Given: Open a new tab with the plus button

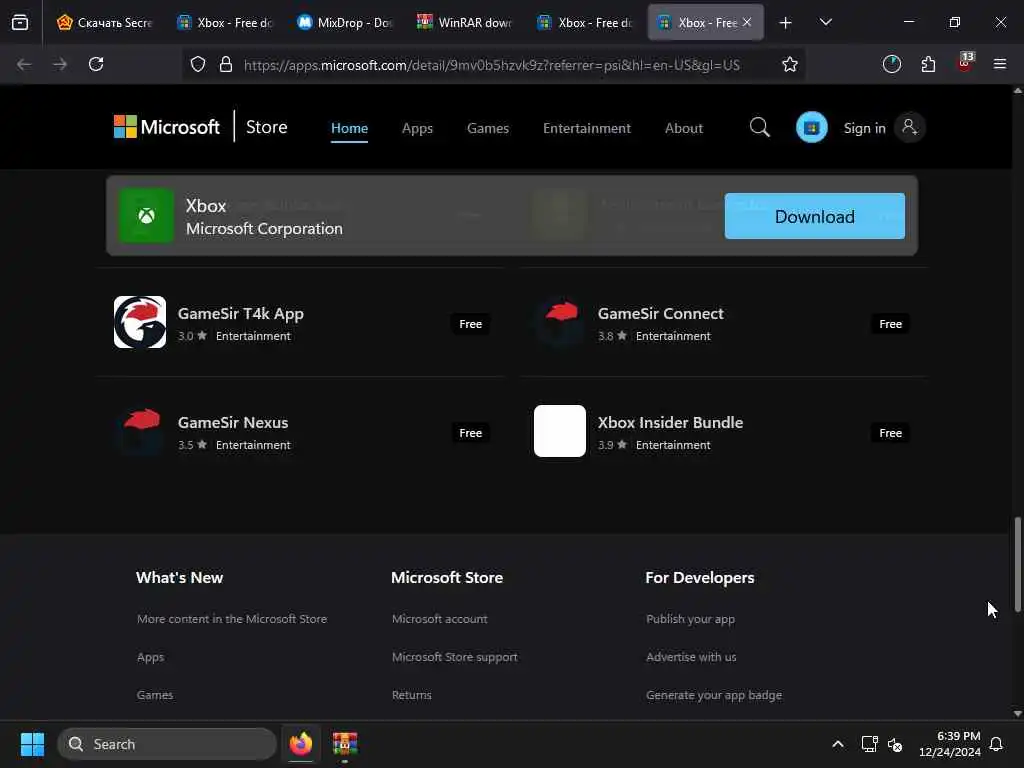Looking at the screenshot, I should (x=786, y=22).
